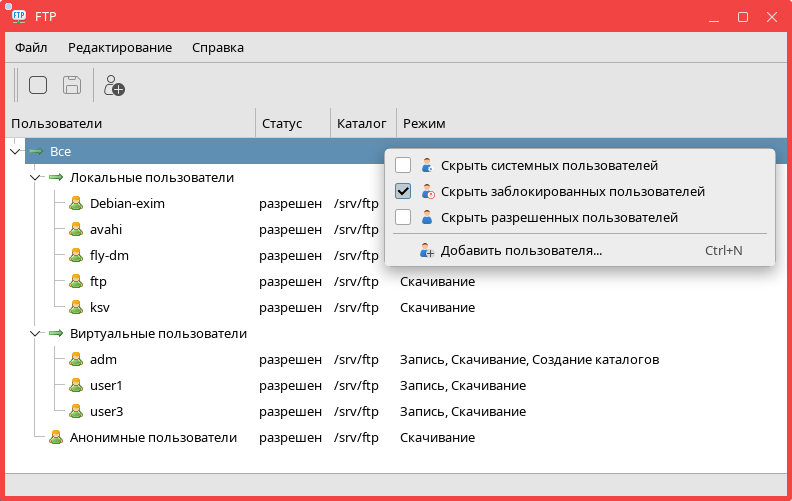Collapse Виртуальные пользователи group
This screenshot has width=792, height=501.
pos(33,333)
